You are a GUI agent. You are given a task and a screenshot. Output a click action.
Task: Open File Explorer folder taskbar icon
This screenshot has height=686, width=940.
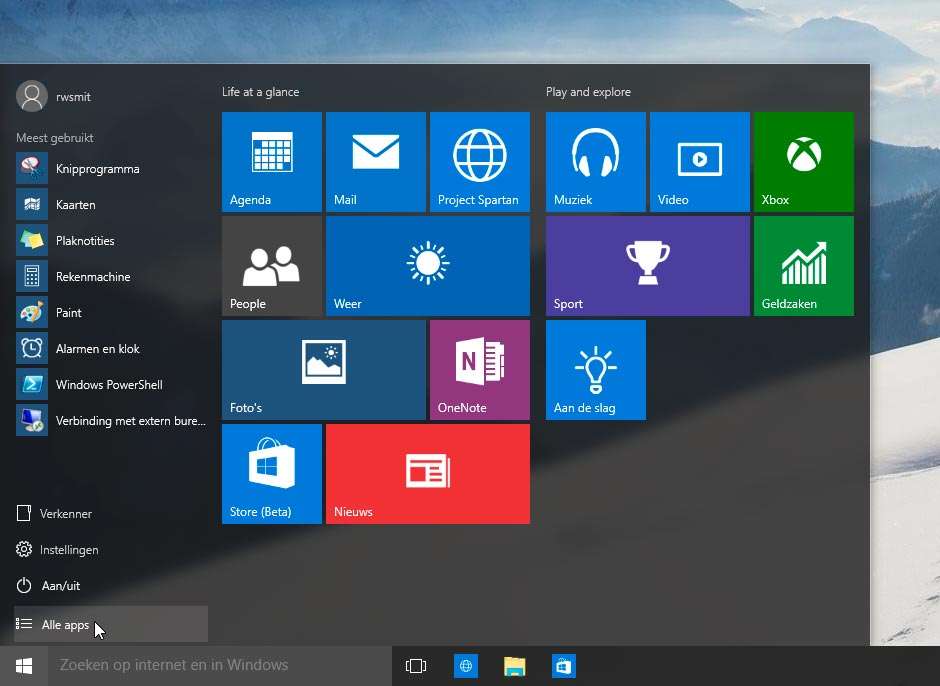point(514,666)
